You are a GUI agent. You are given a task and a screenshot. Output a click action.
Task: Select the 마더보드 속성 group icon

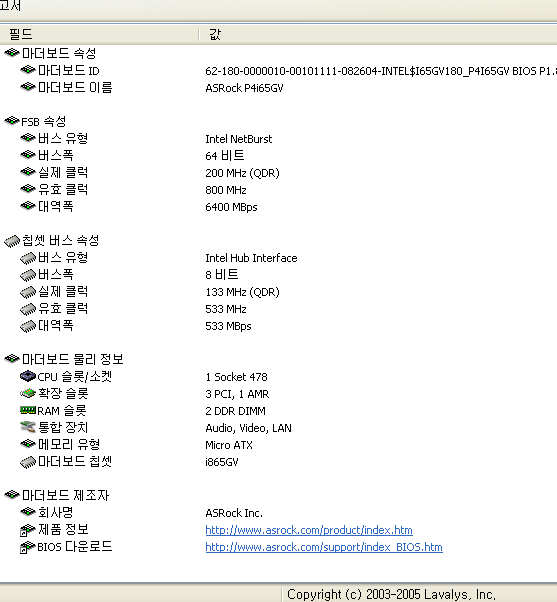click(x=12, y=53)
